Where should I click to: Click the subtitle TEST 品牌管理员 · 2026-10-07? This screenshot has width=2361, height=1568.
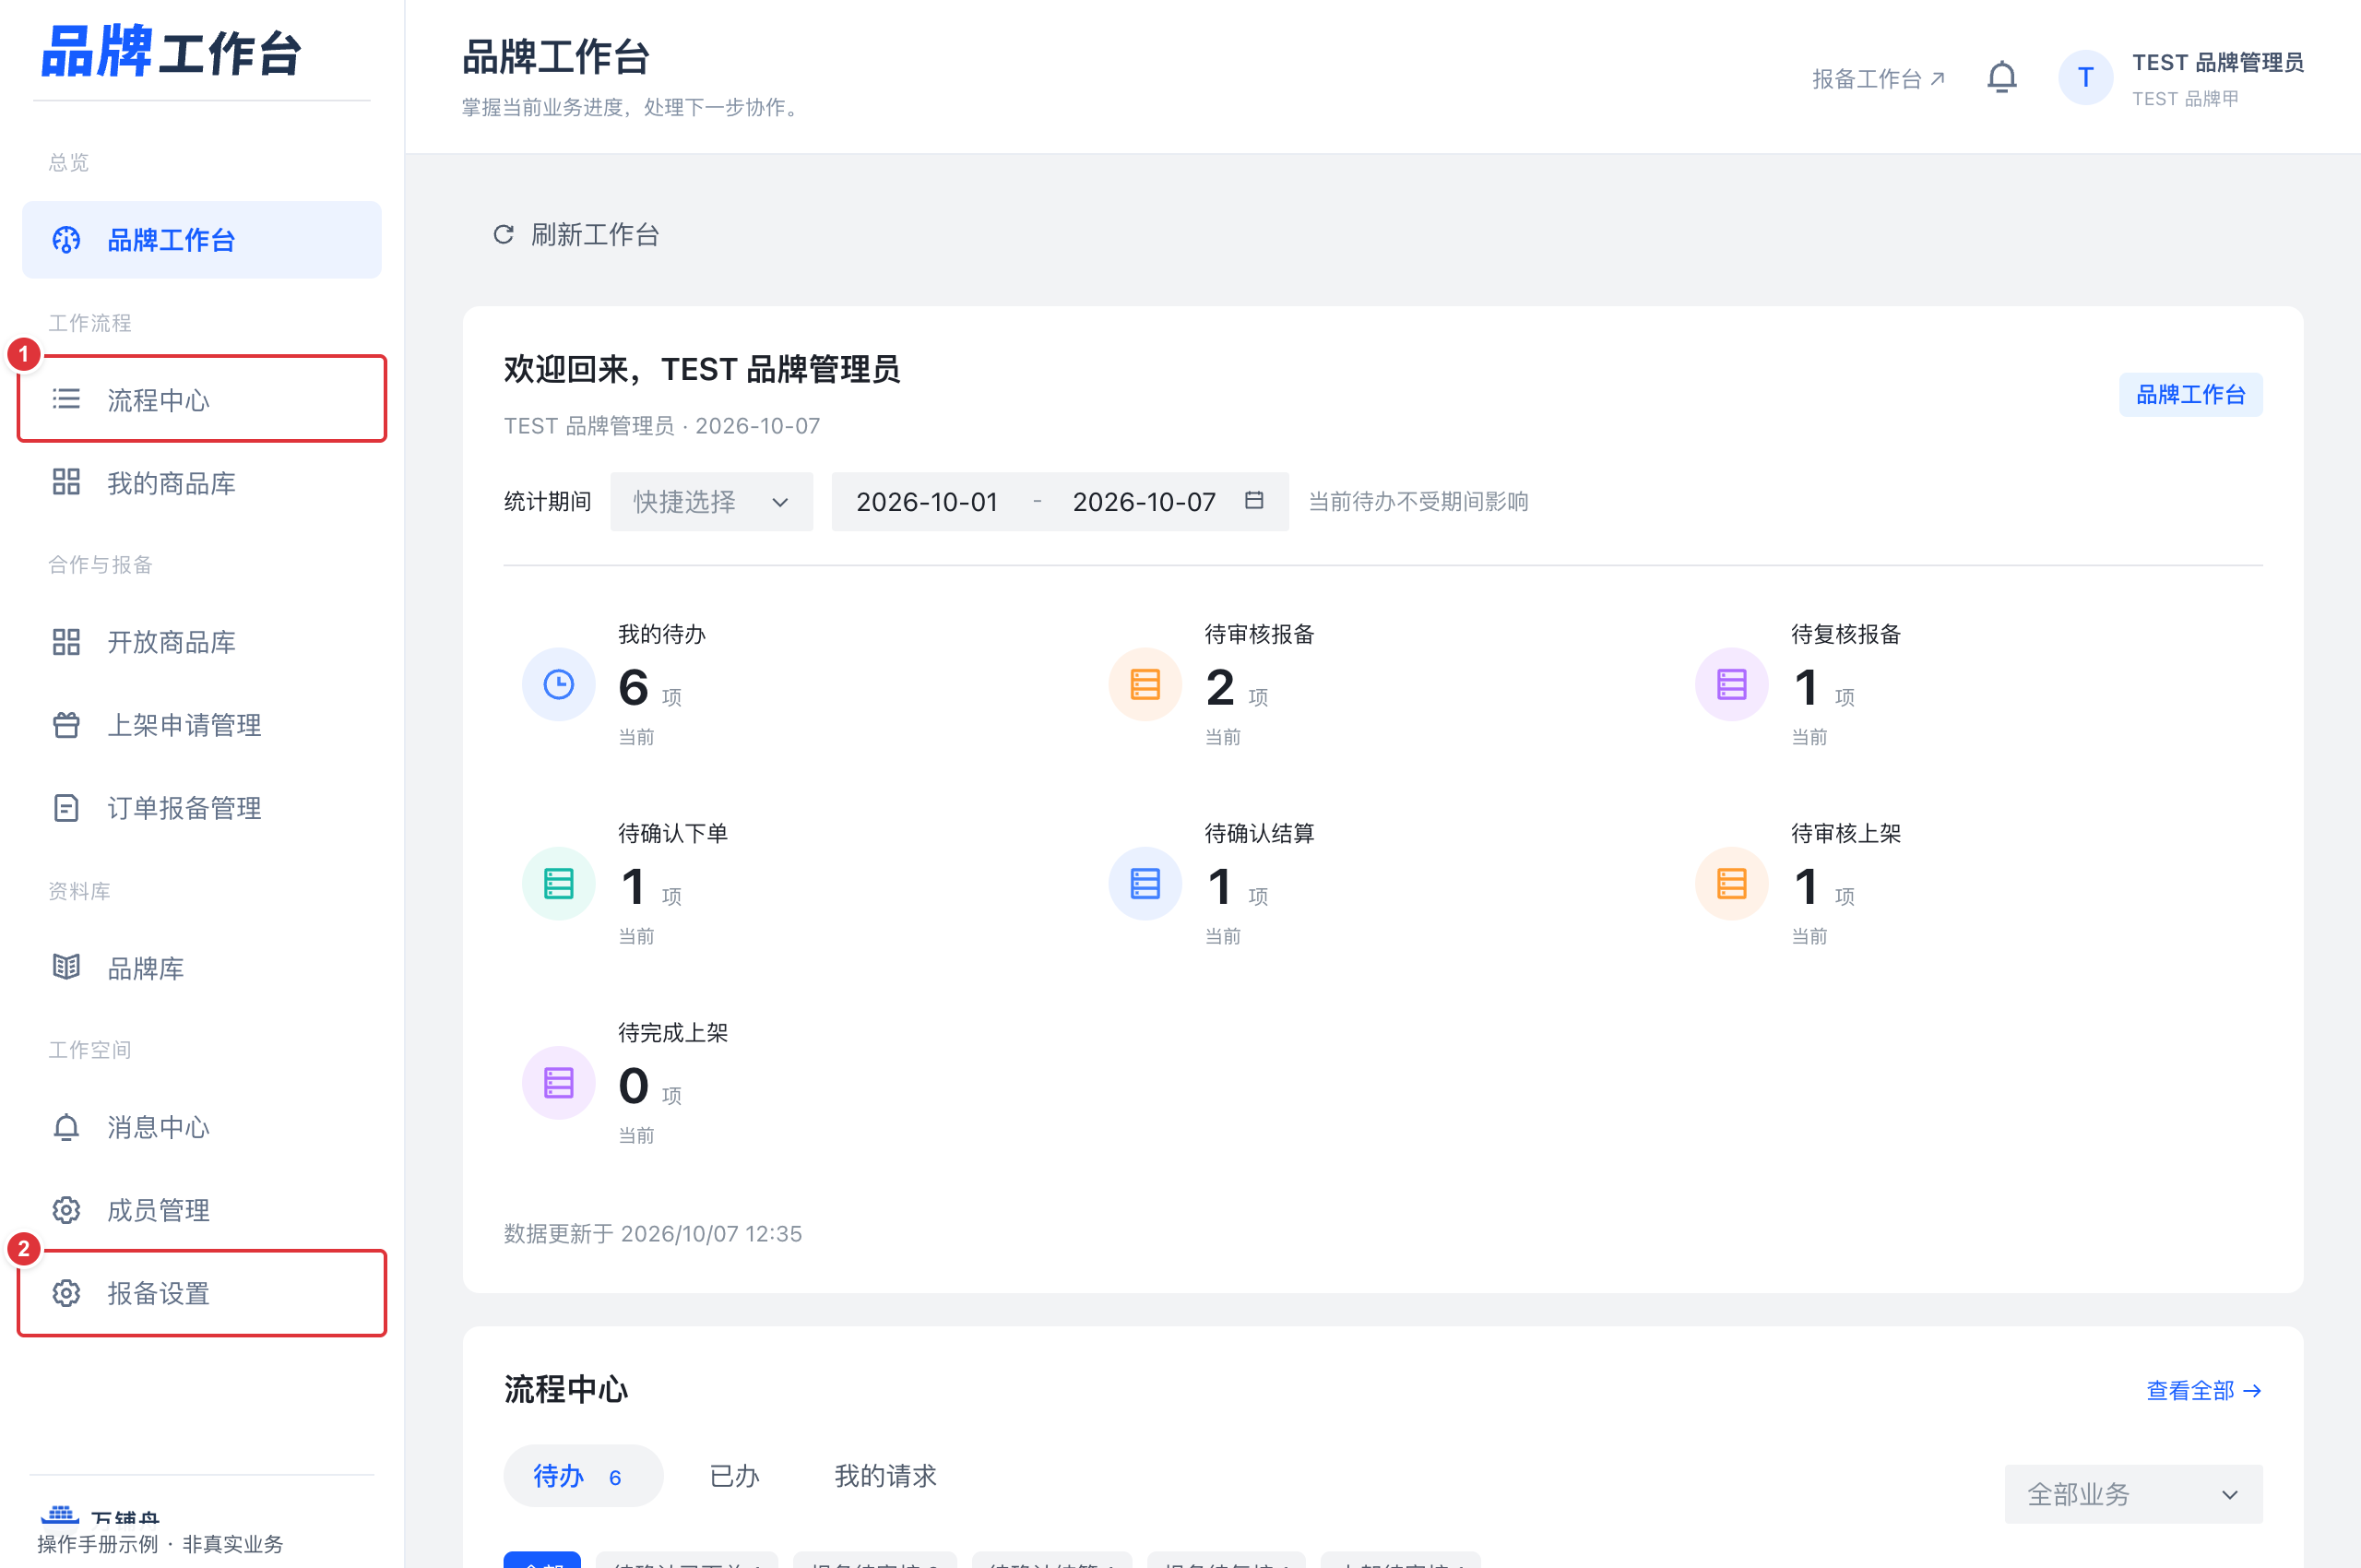point(662,426)
